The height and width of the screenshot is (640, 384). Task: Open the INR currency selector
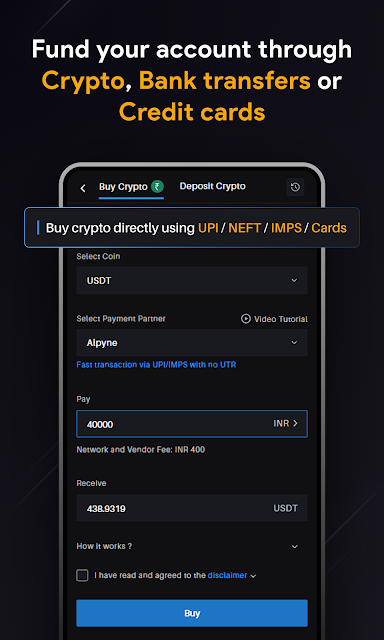pyautogui.click(x=286, y=424)
